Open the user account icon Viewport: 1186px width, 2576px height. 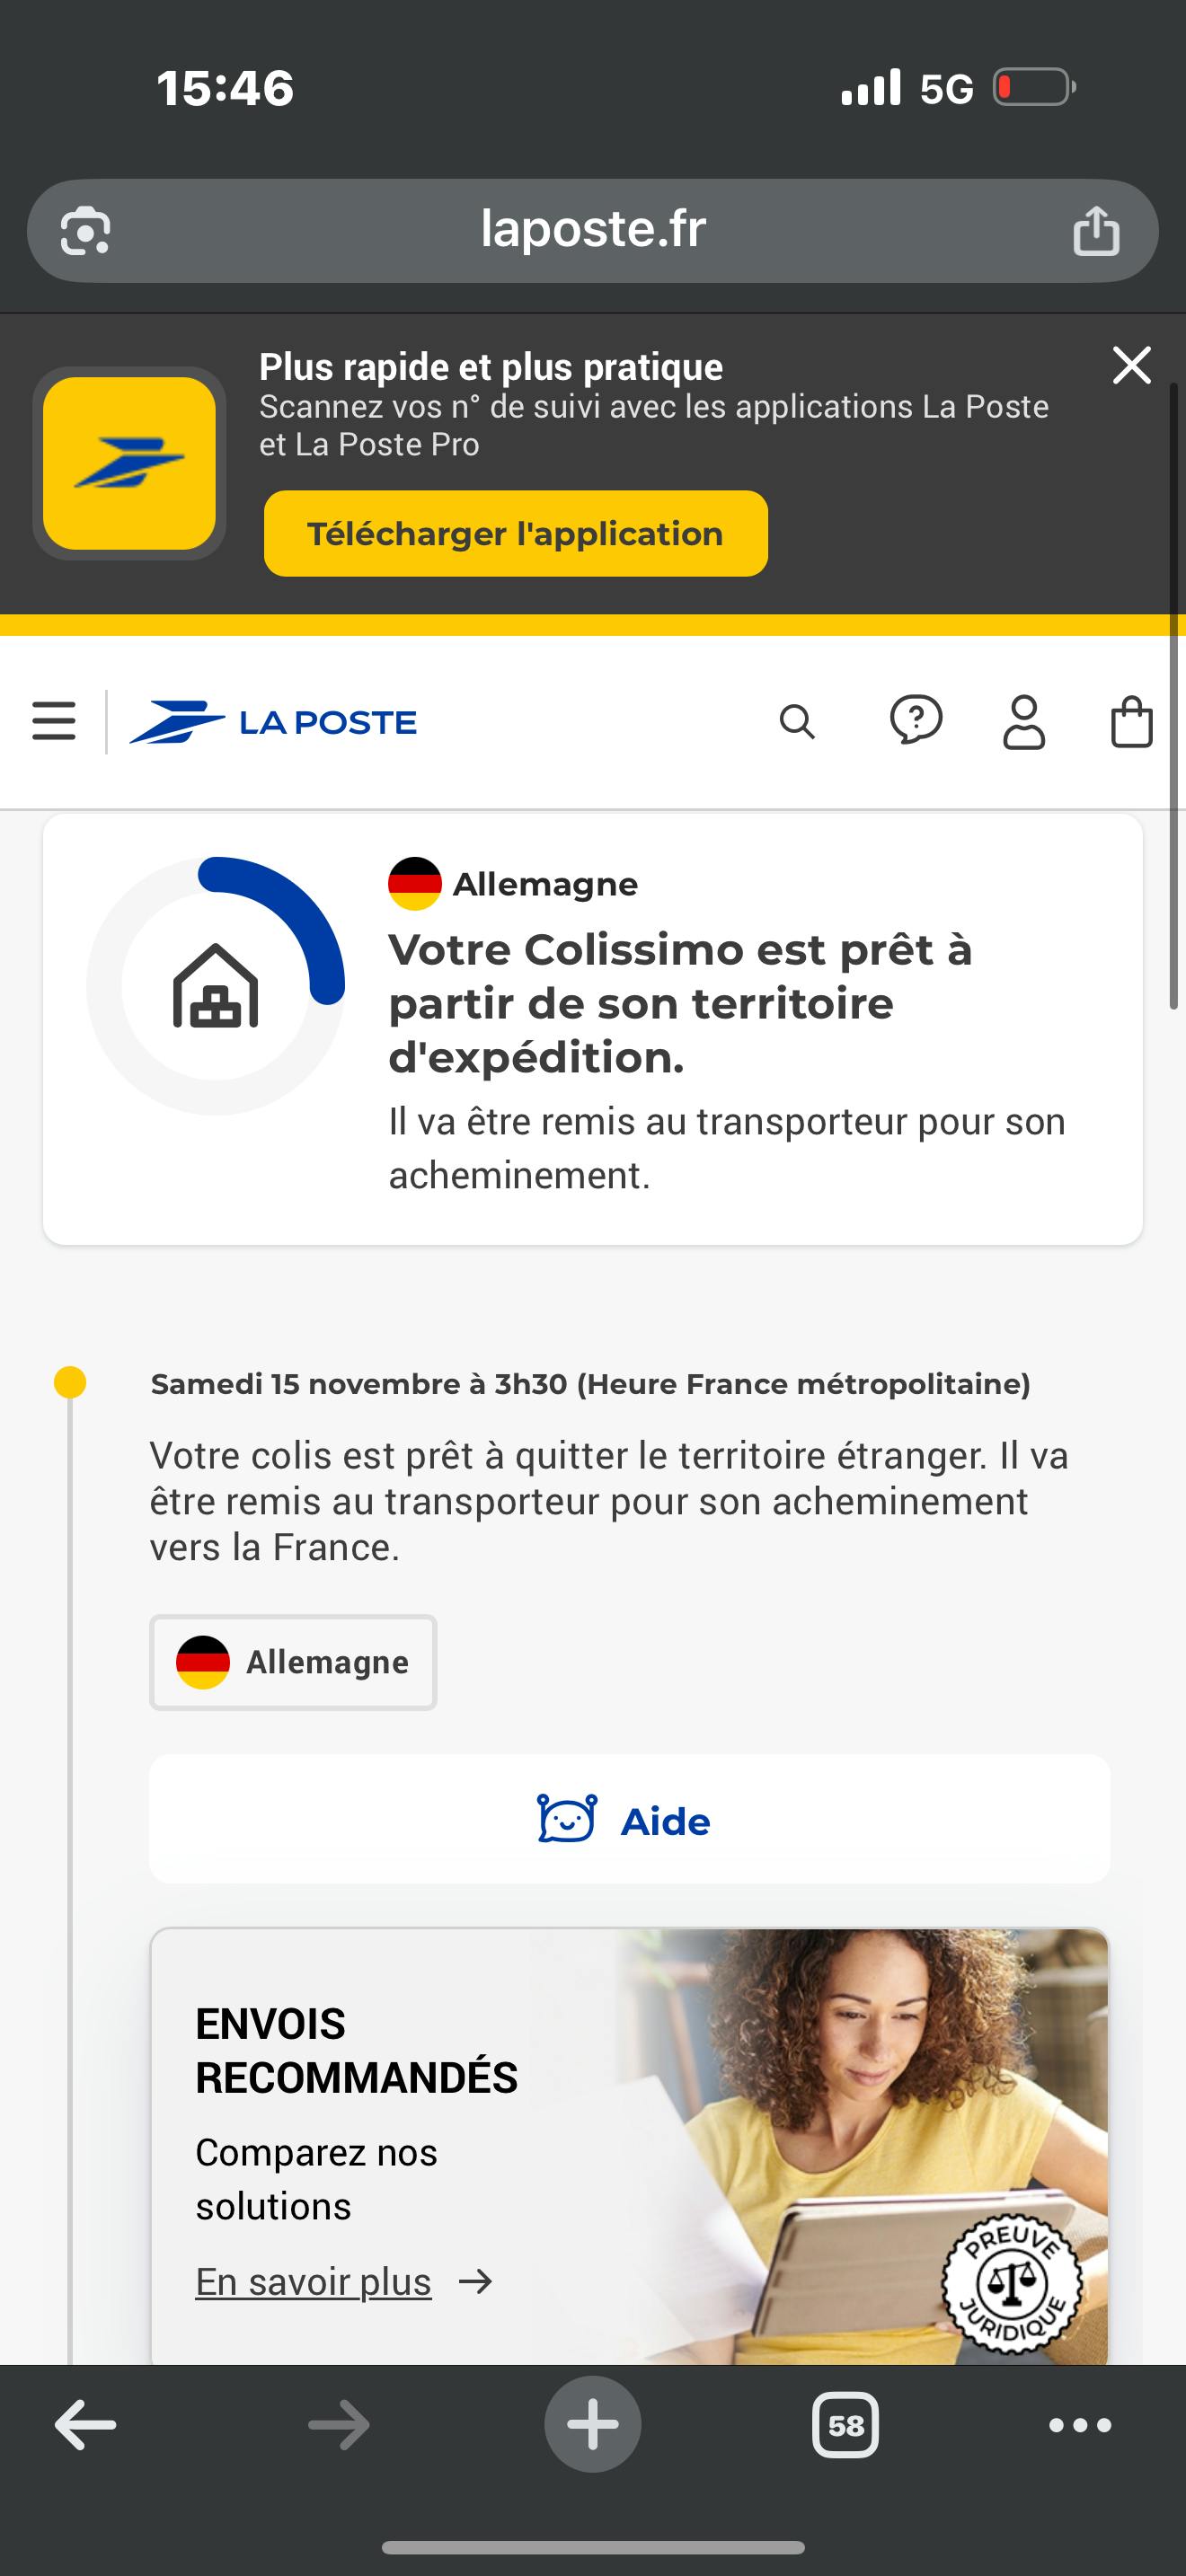(1024, 722)
